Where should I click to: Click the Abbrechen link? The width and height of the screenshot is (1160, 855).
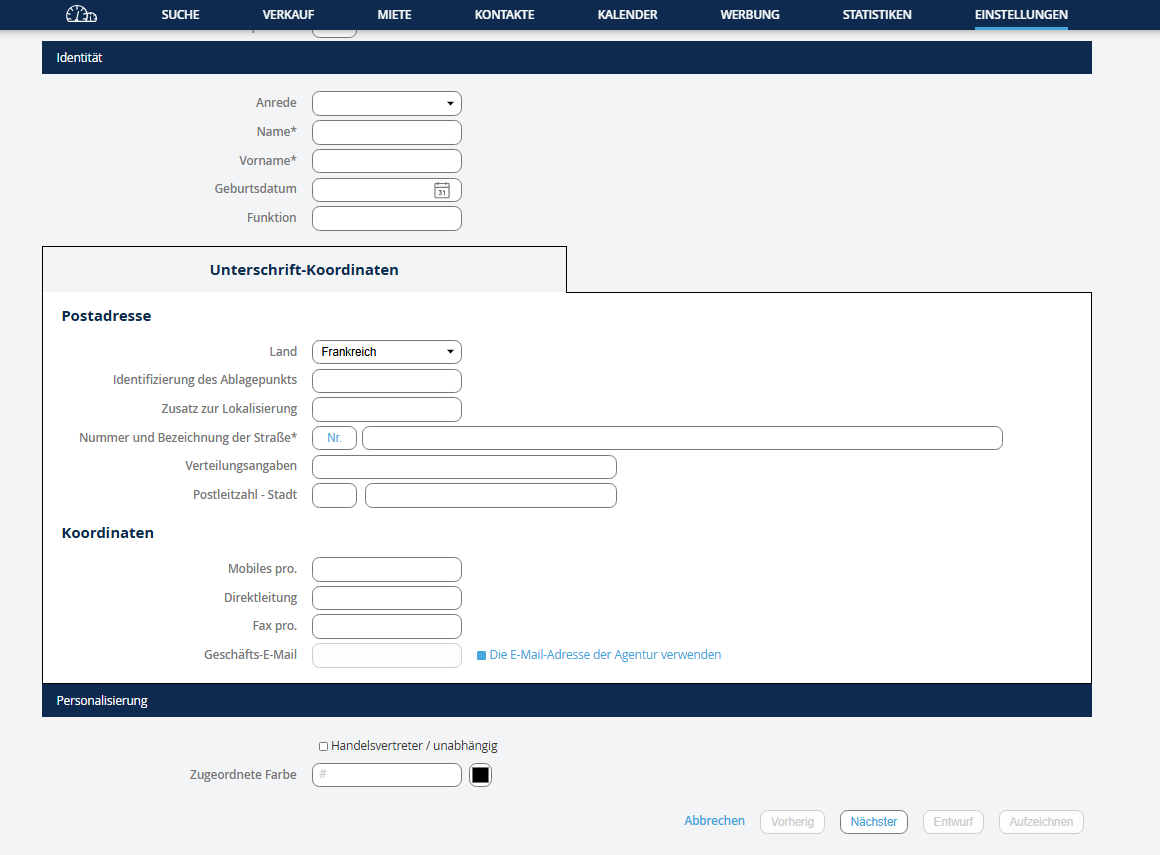(714, 821)
